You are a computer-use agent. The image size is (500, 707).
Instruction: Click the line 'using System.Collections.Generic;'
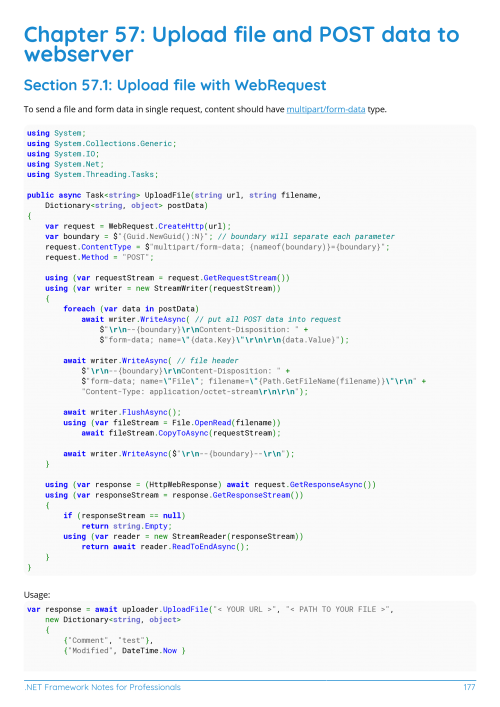point(101,144)
